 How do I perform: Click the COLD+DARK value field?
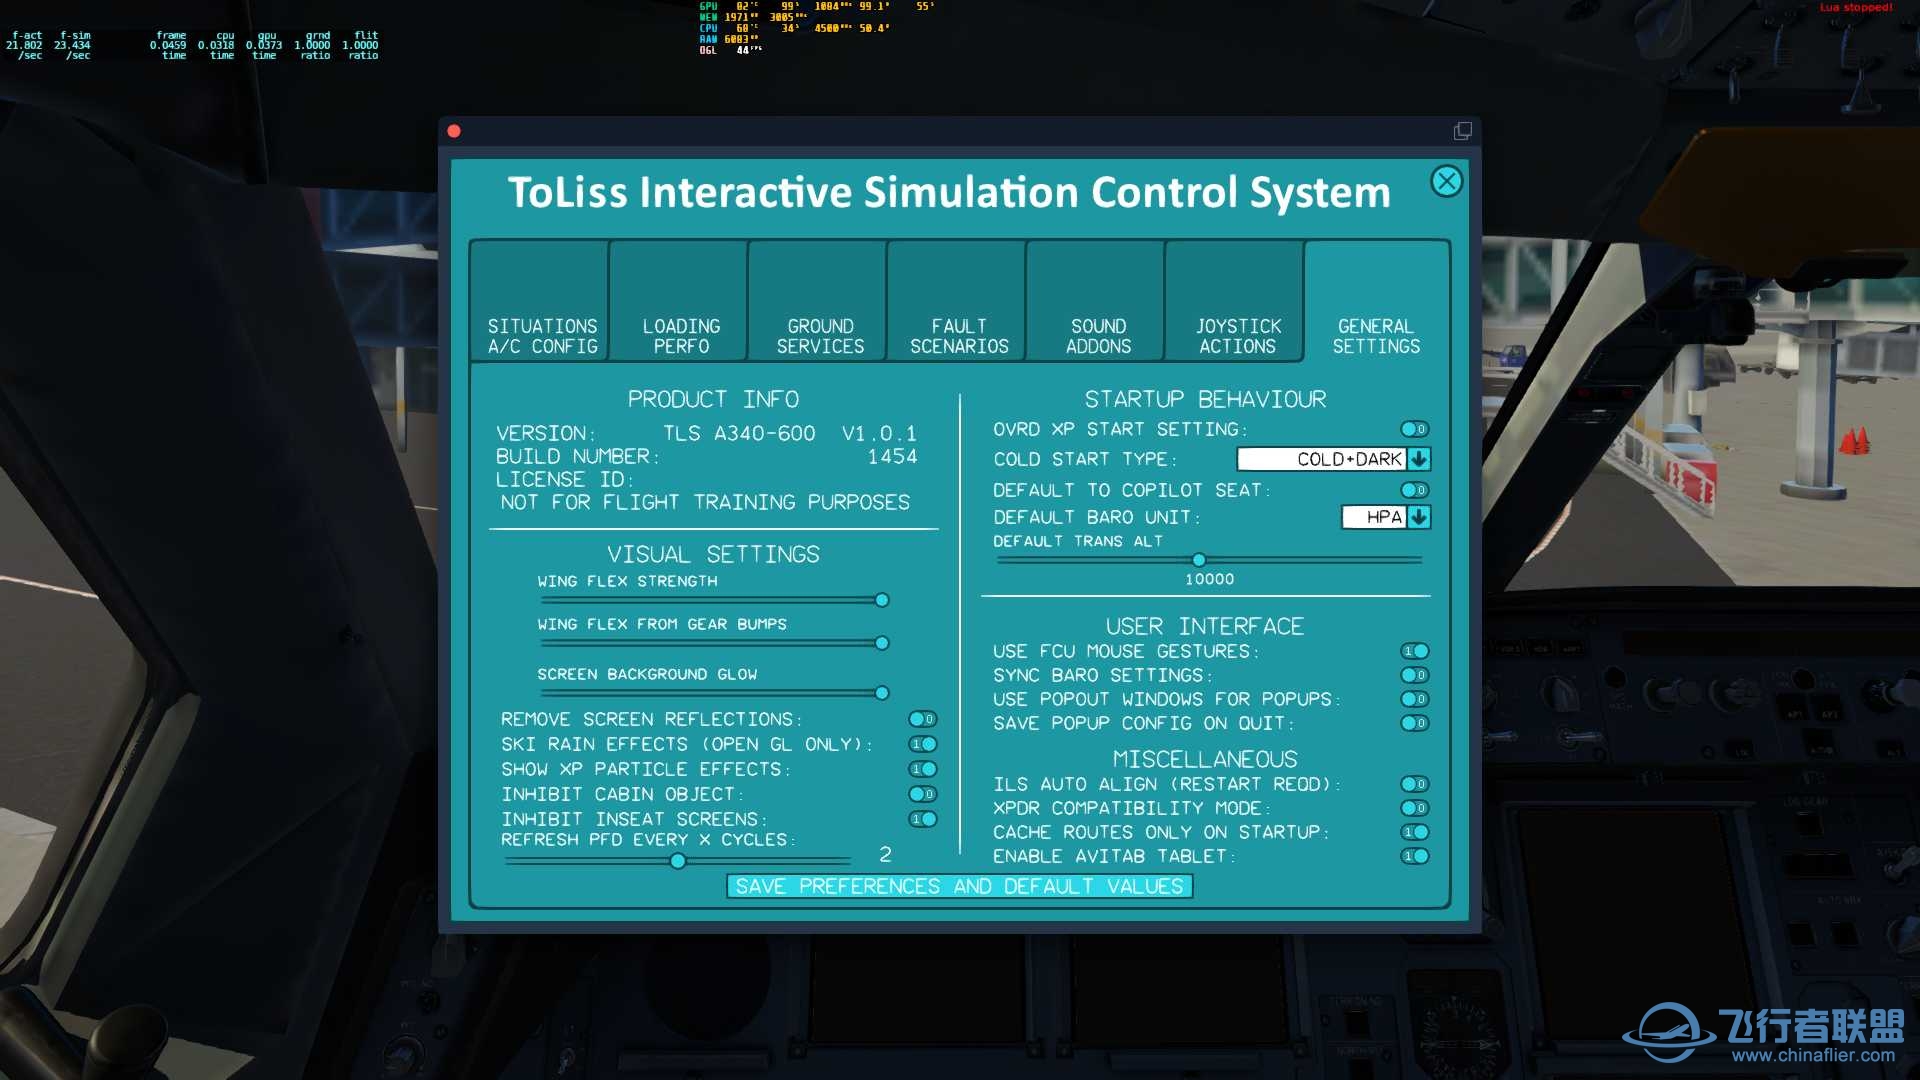(1322, 459)
